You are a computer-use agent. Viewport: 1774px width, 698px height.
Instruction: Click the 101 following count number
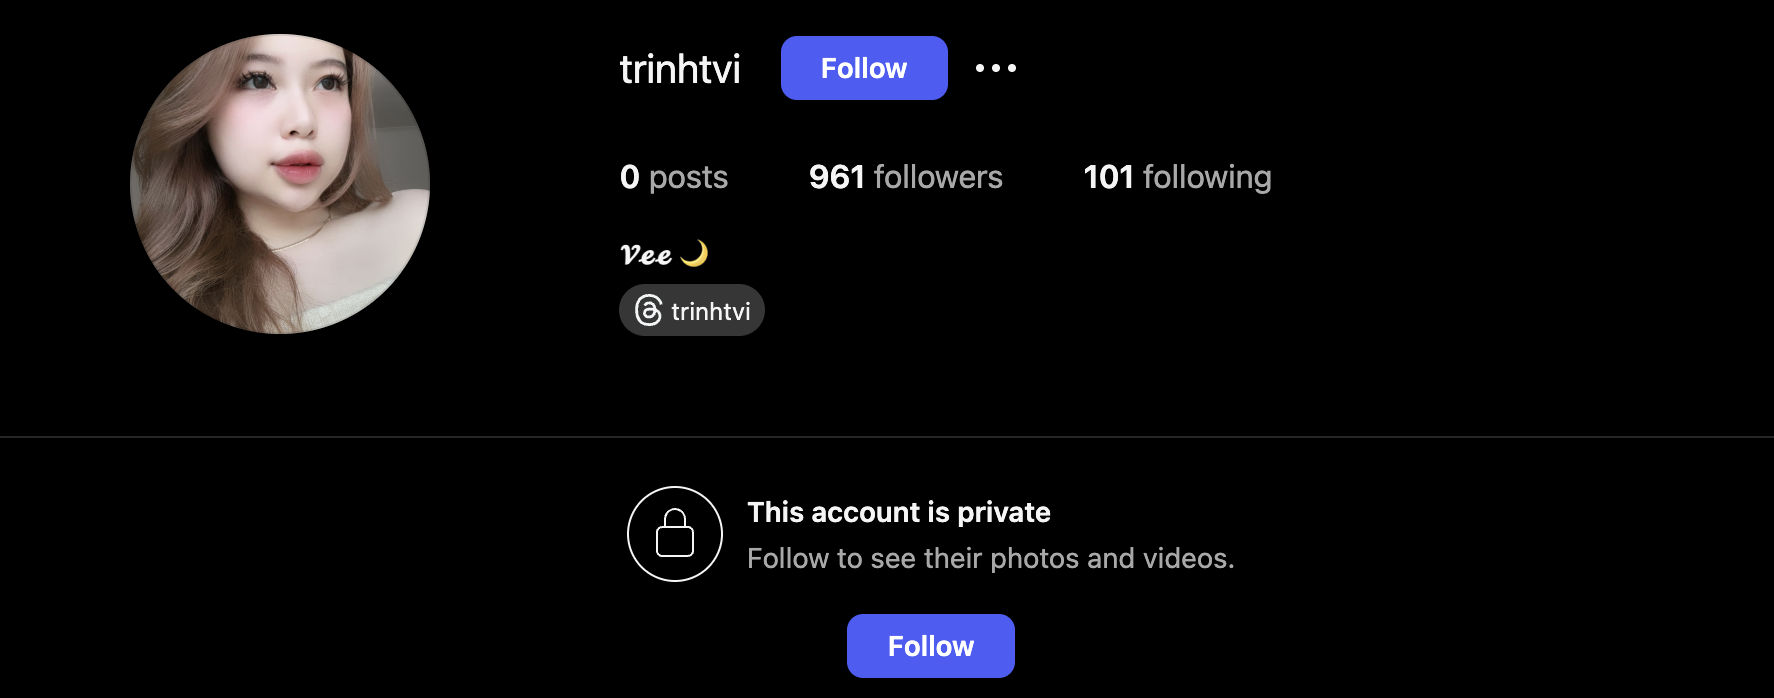coord(1108,177)
